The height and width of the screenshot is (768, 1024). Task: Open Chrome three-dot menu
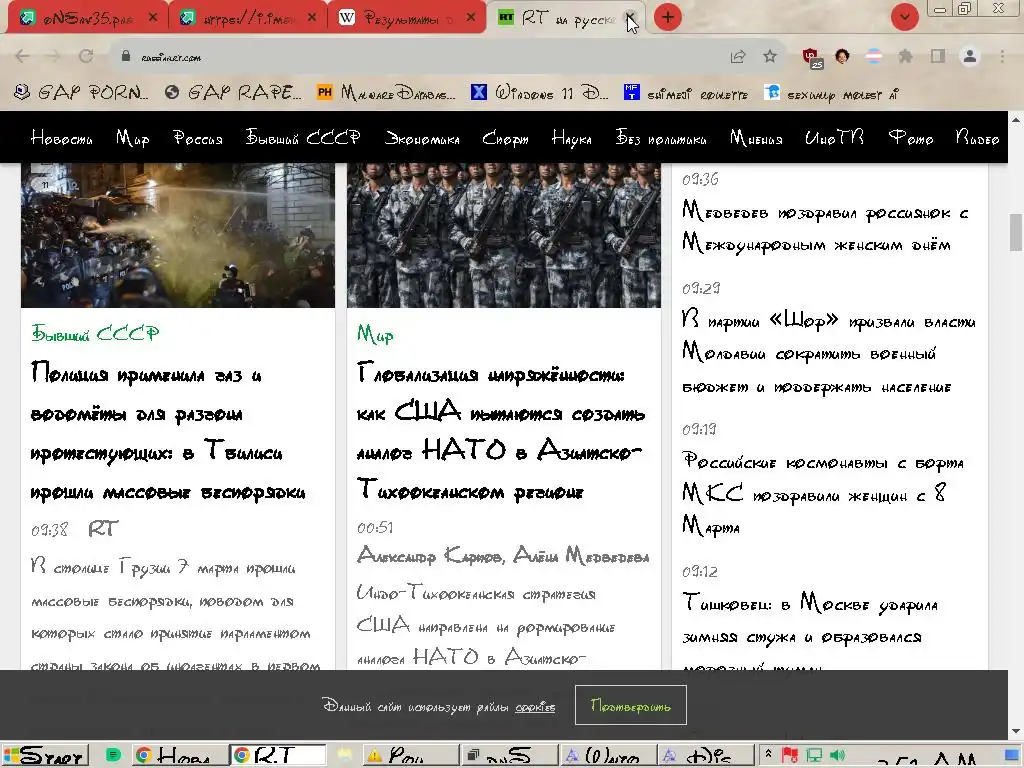point(1002,57)
